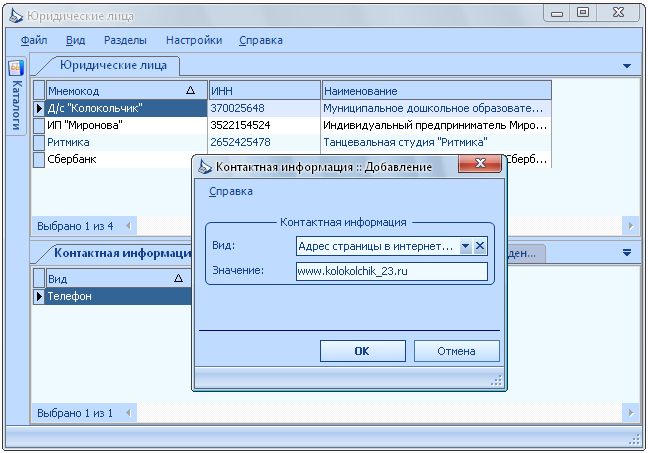Open the Настройки menu
648x453 pixels.
194,40
